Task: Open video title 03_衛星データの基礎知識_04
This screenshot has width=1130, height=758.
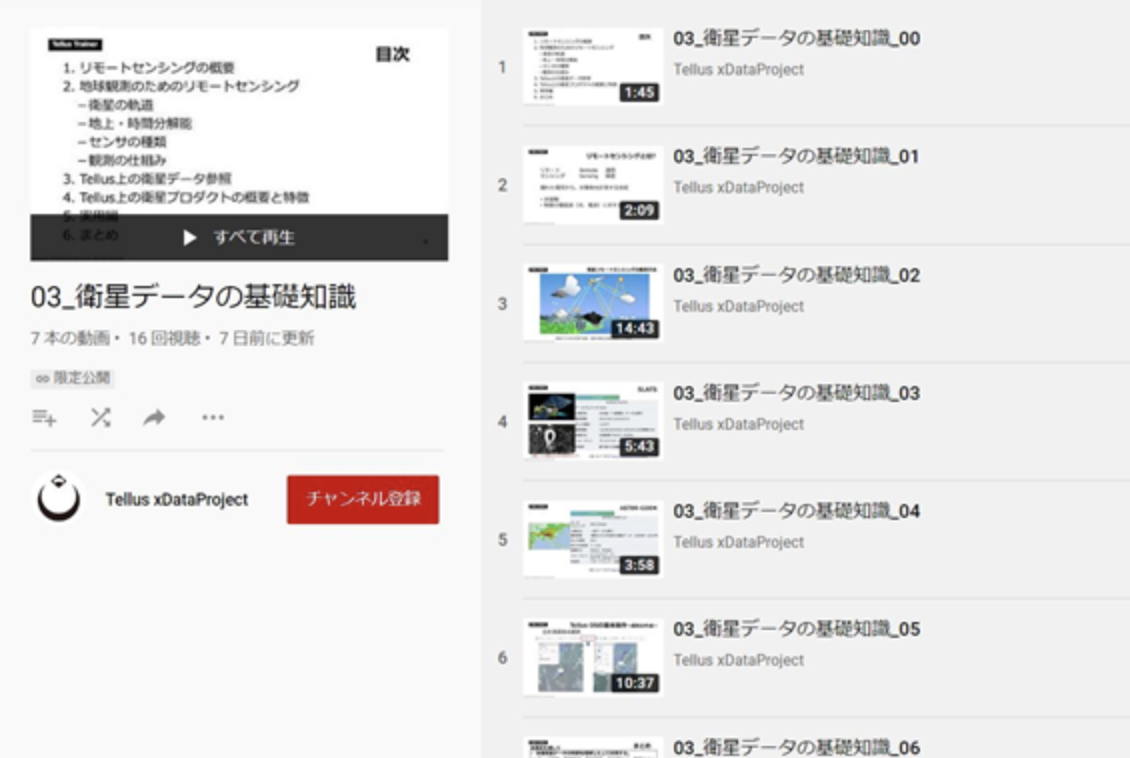Action: click(x=796, y=511)
